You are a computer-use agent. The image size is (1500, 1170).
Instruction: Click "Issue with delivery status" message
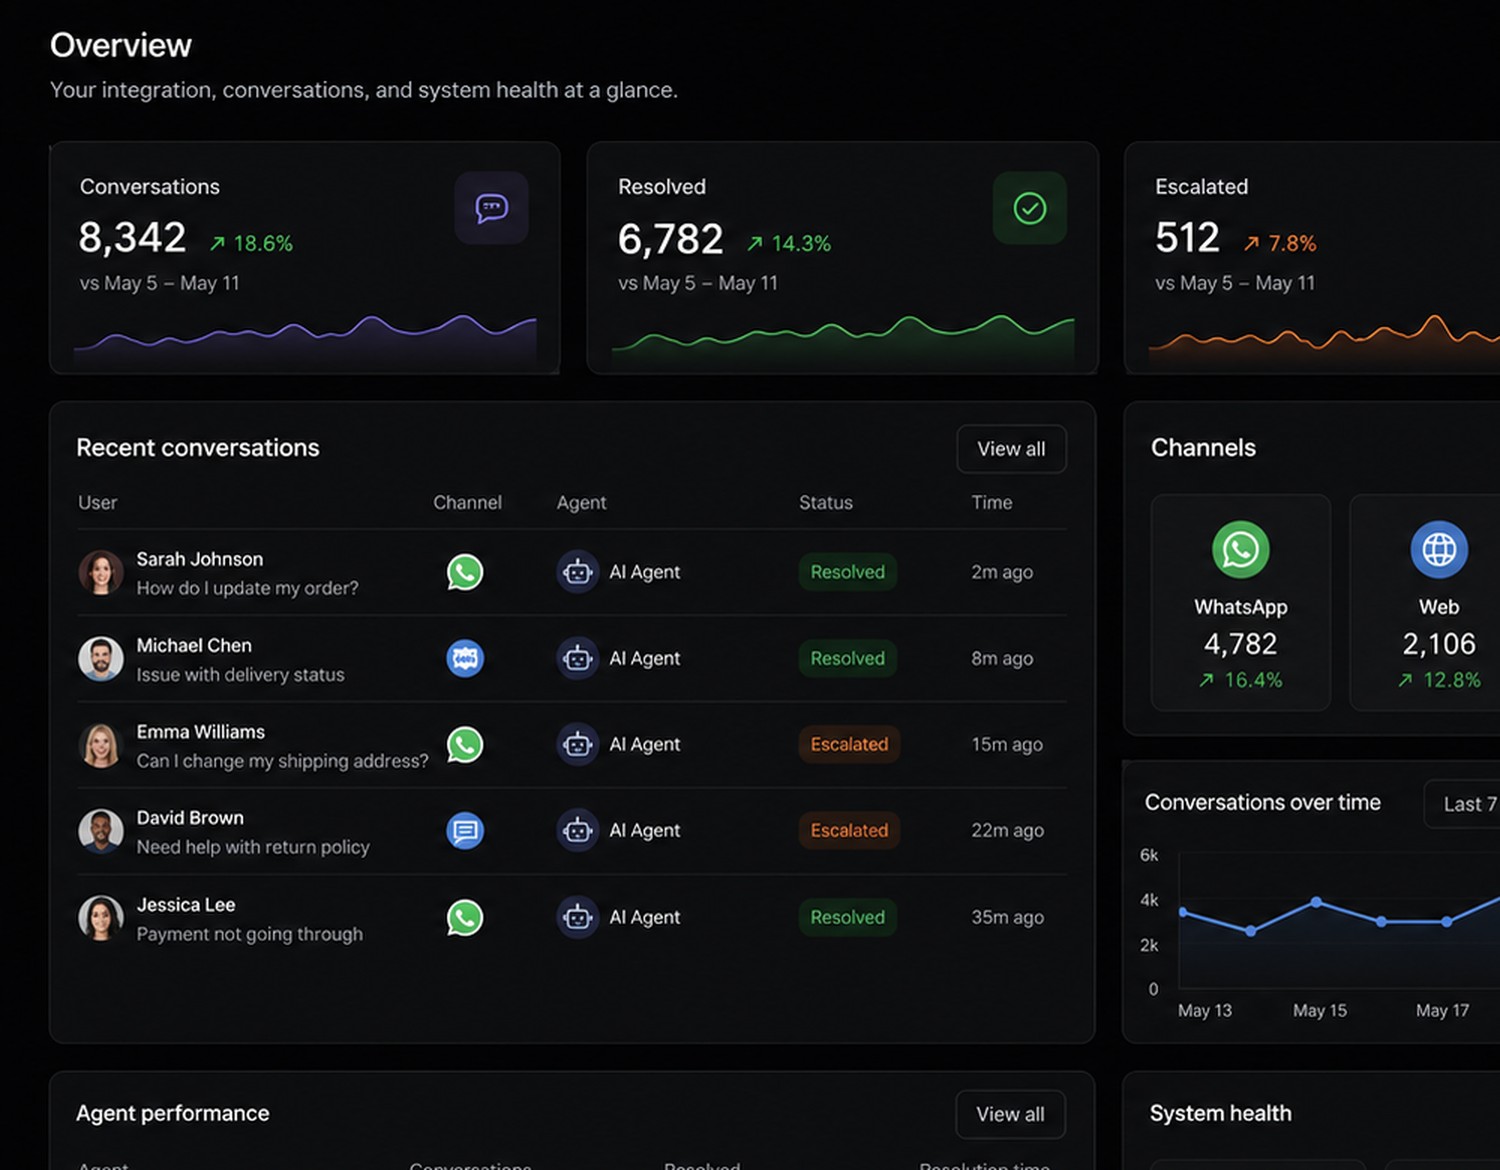[240, 675]
